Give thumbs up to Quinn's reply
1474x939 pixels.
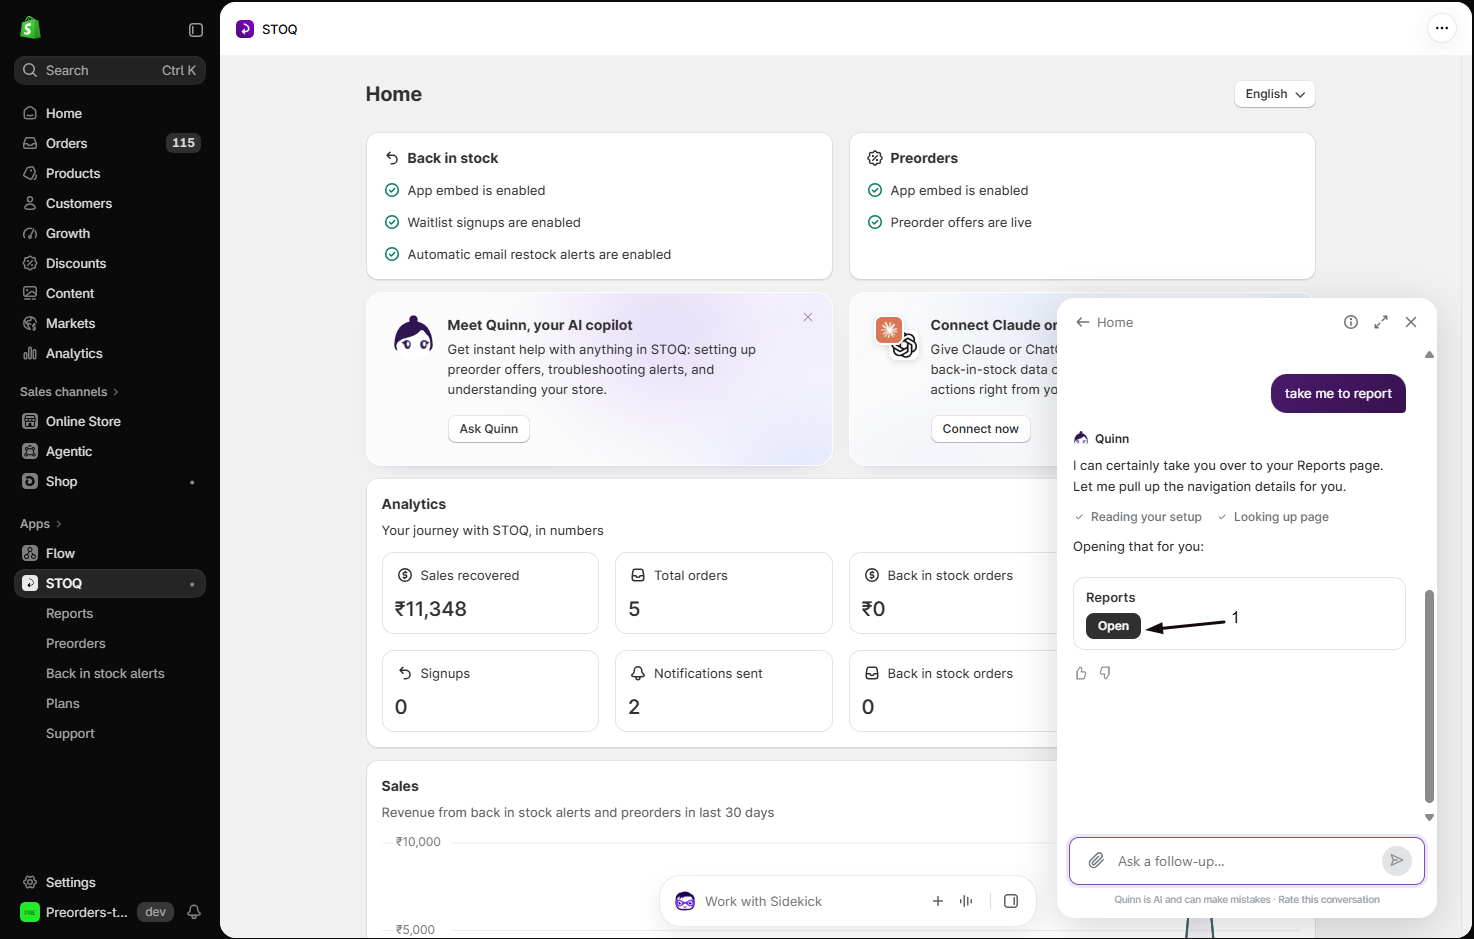(x=1081, y=673)
